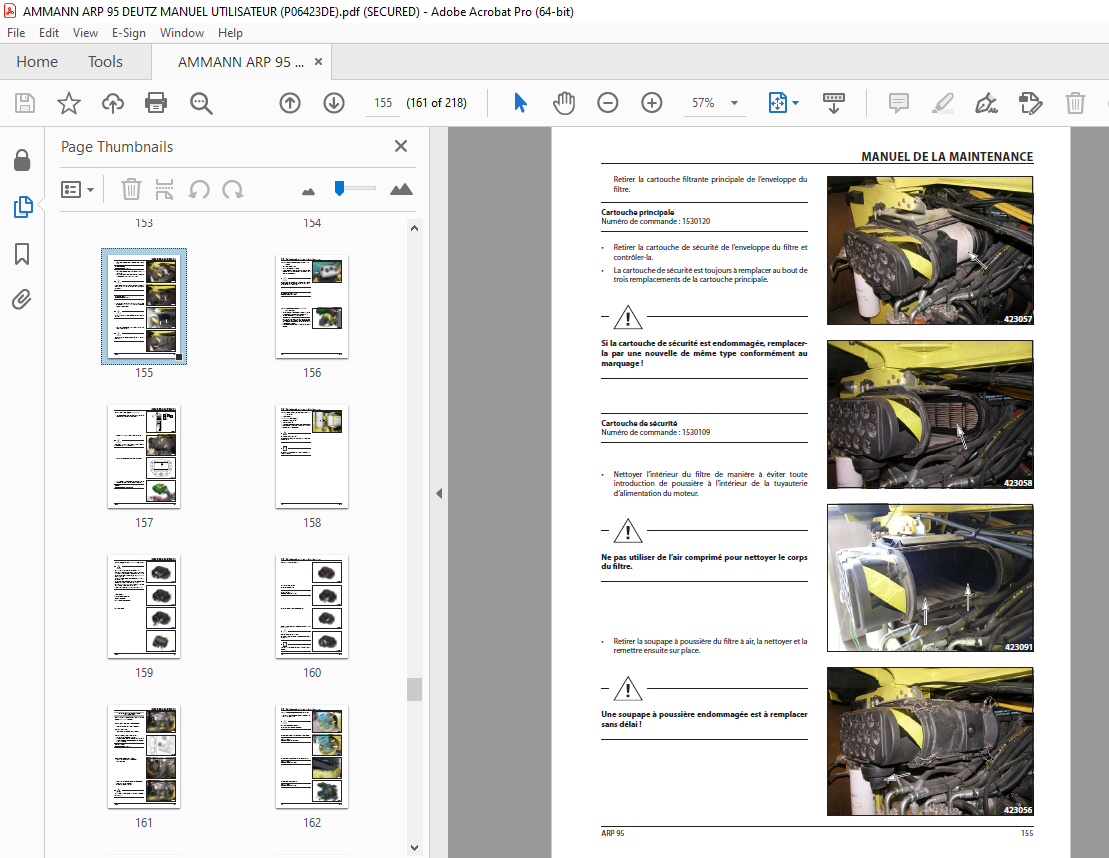1109x858 pixels.
Task: Click the print pages thumbnails icon
Action: [x=164, y=190]
